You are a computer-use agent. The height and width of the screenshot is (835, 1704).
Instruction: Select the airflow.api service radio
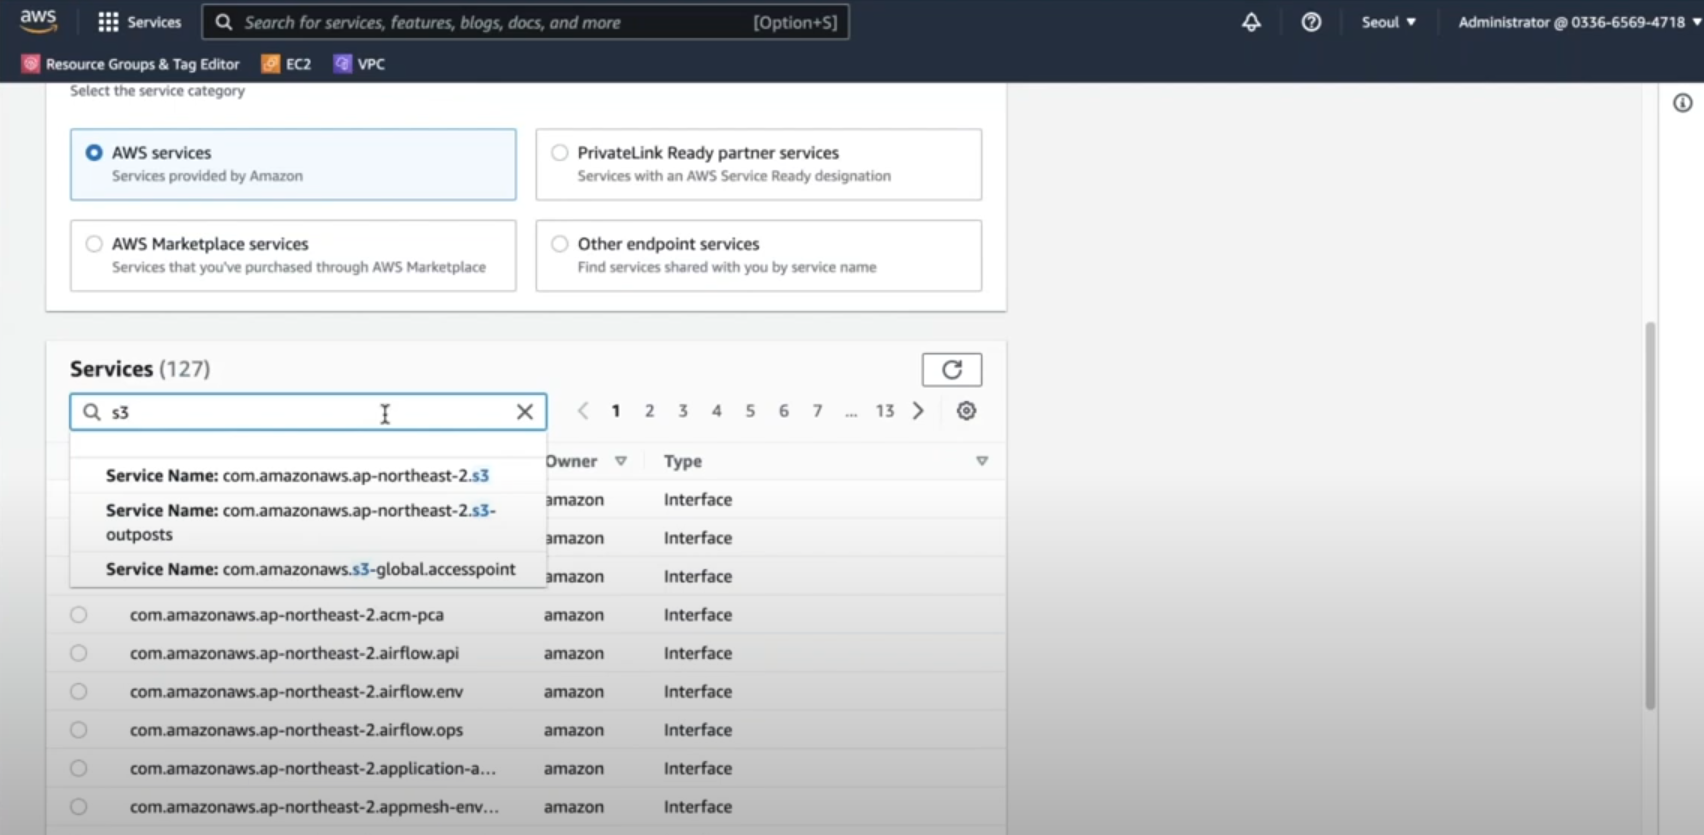(79, 653)
